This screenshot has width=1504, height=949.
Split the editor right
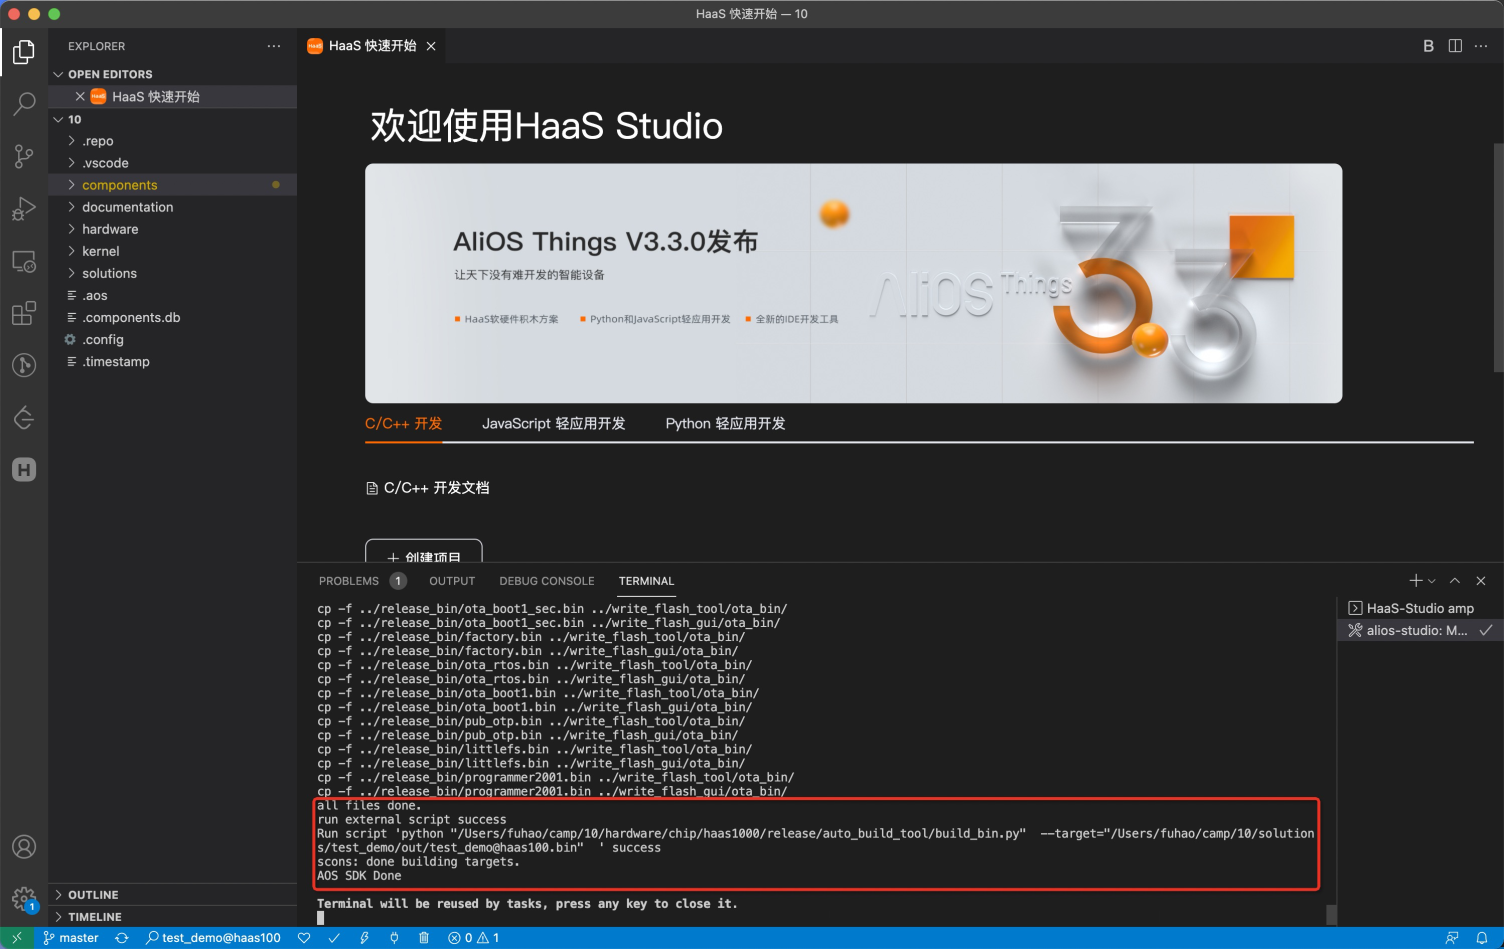[x=1455, y=46]
